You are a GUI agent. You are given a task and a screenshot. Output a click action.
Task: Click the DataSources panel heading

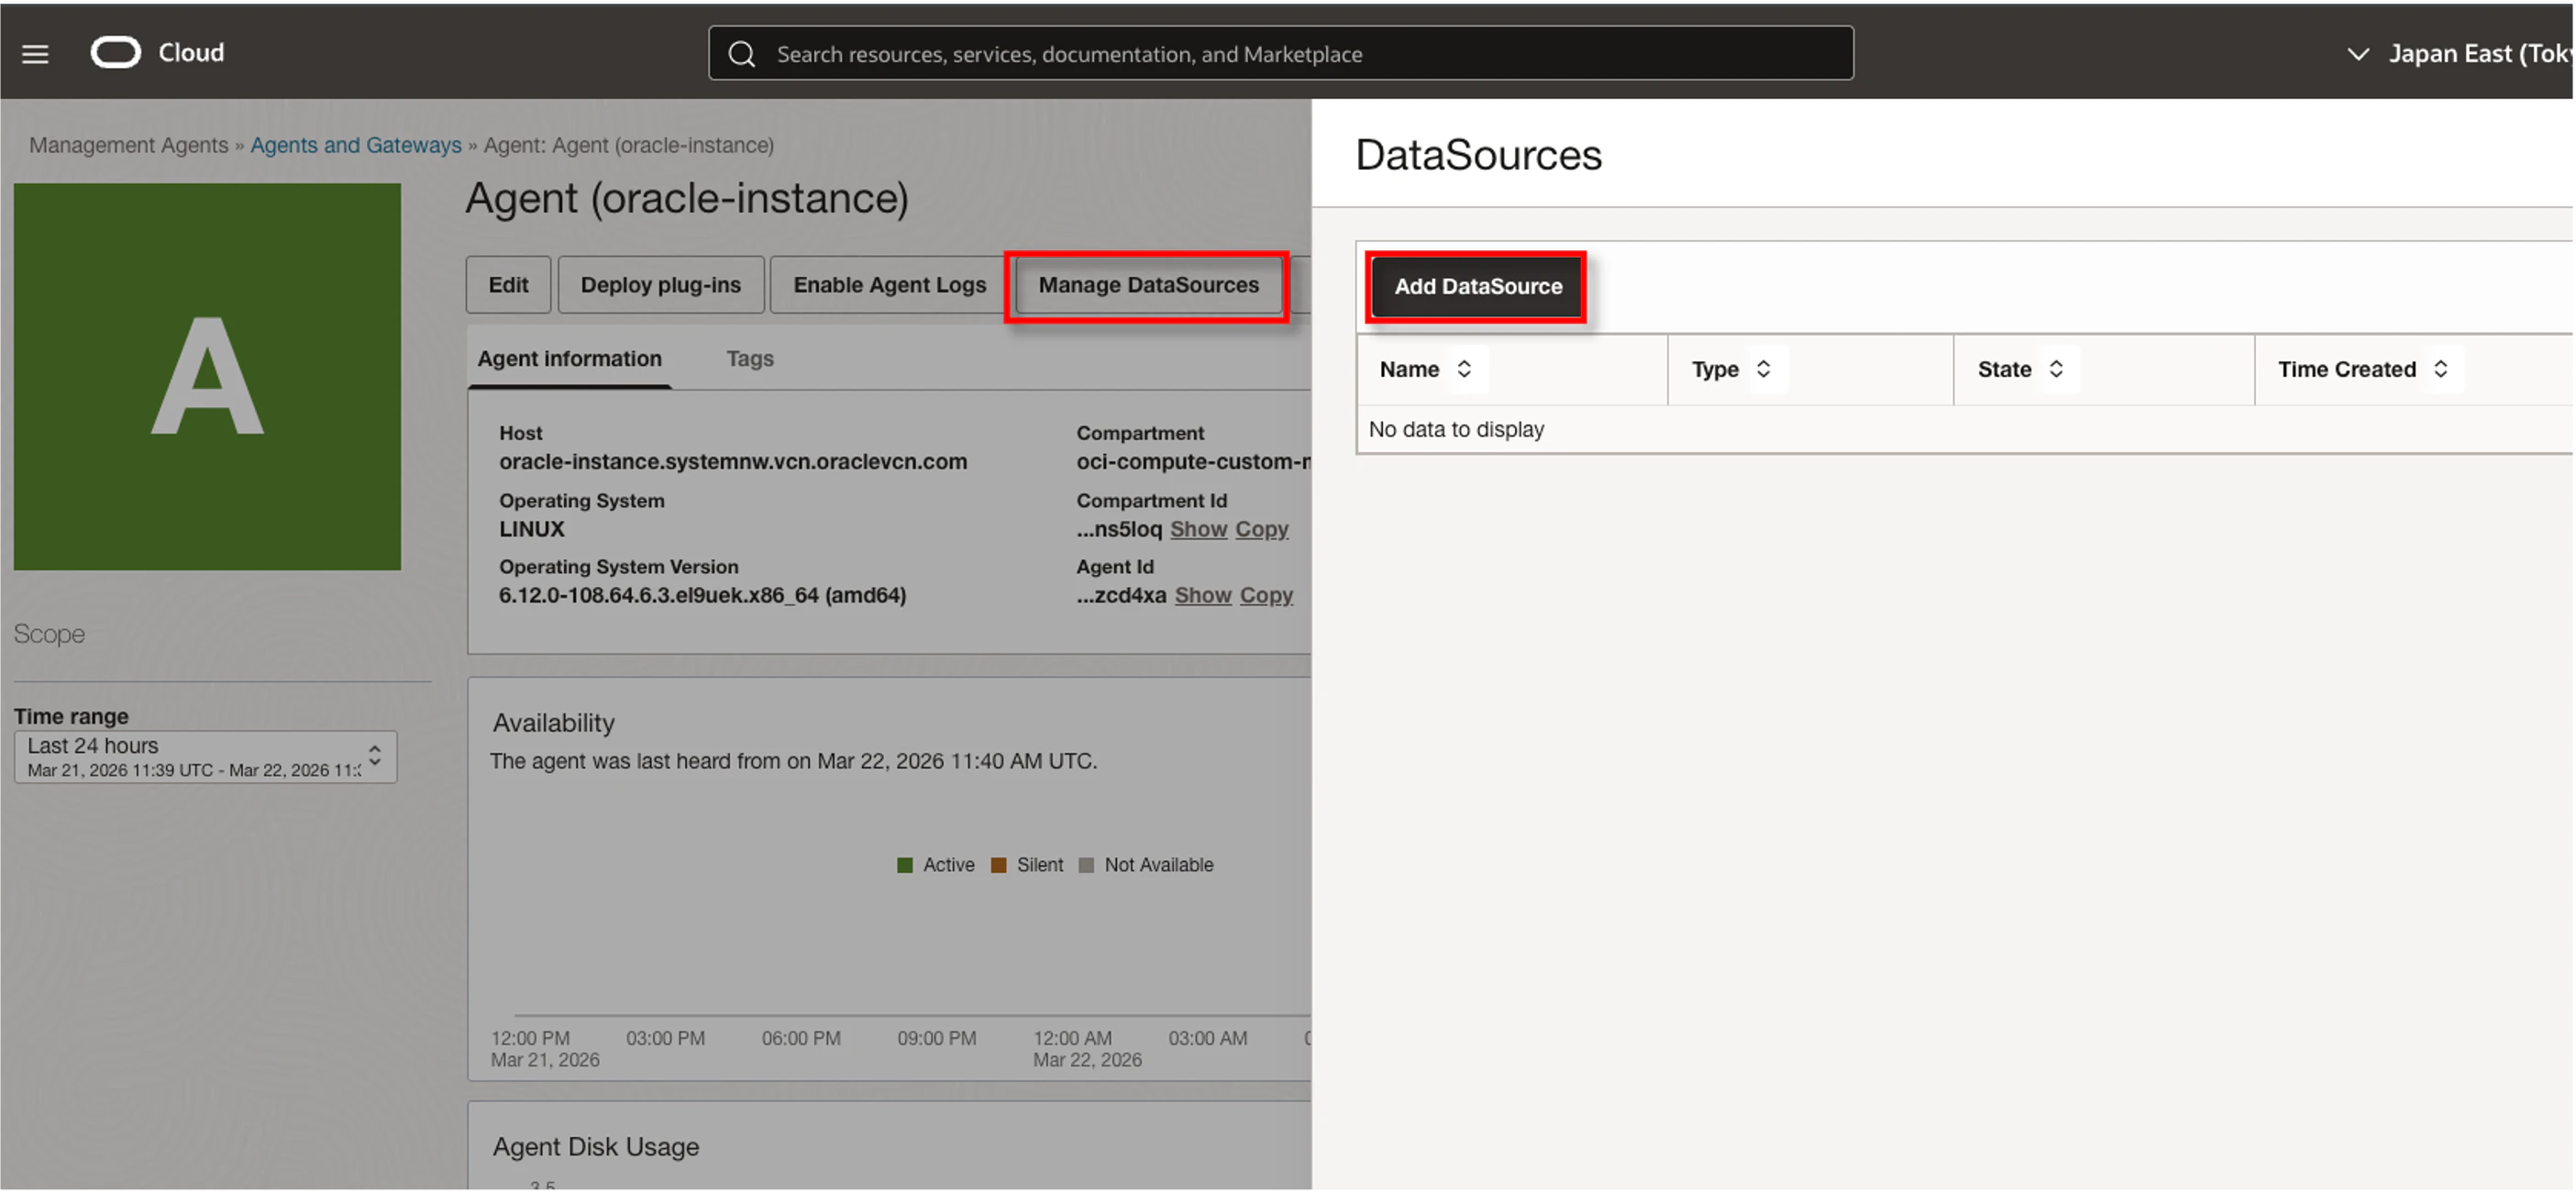point(1478,155)
